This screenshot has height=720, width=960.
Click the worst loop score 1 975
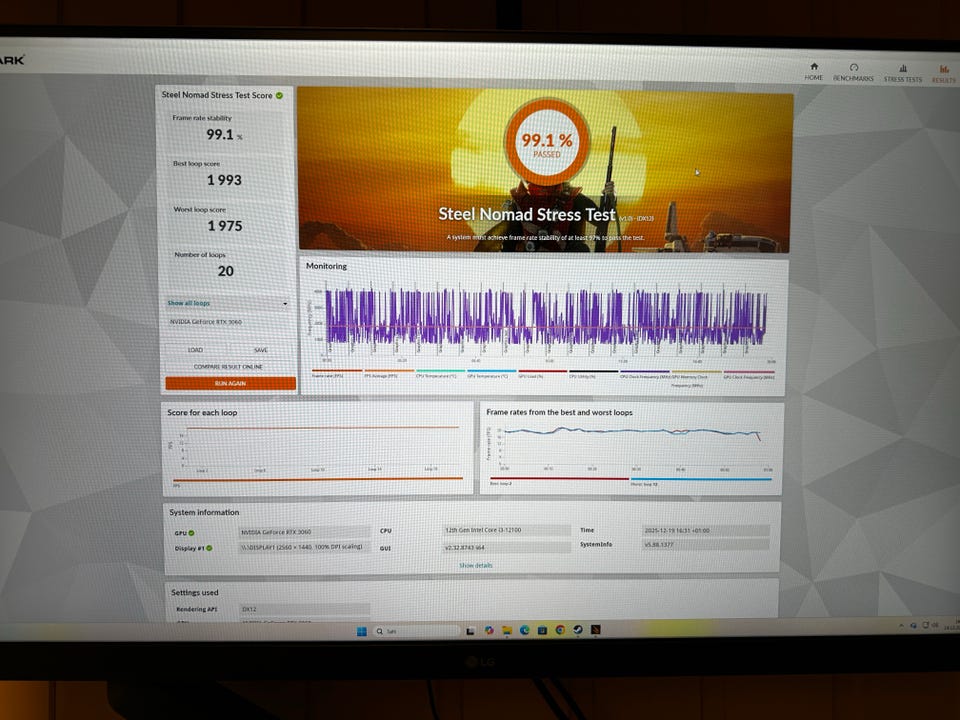[x=225, y=226]
